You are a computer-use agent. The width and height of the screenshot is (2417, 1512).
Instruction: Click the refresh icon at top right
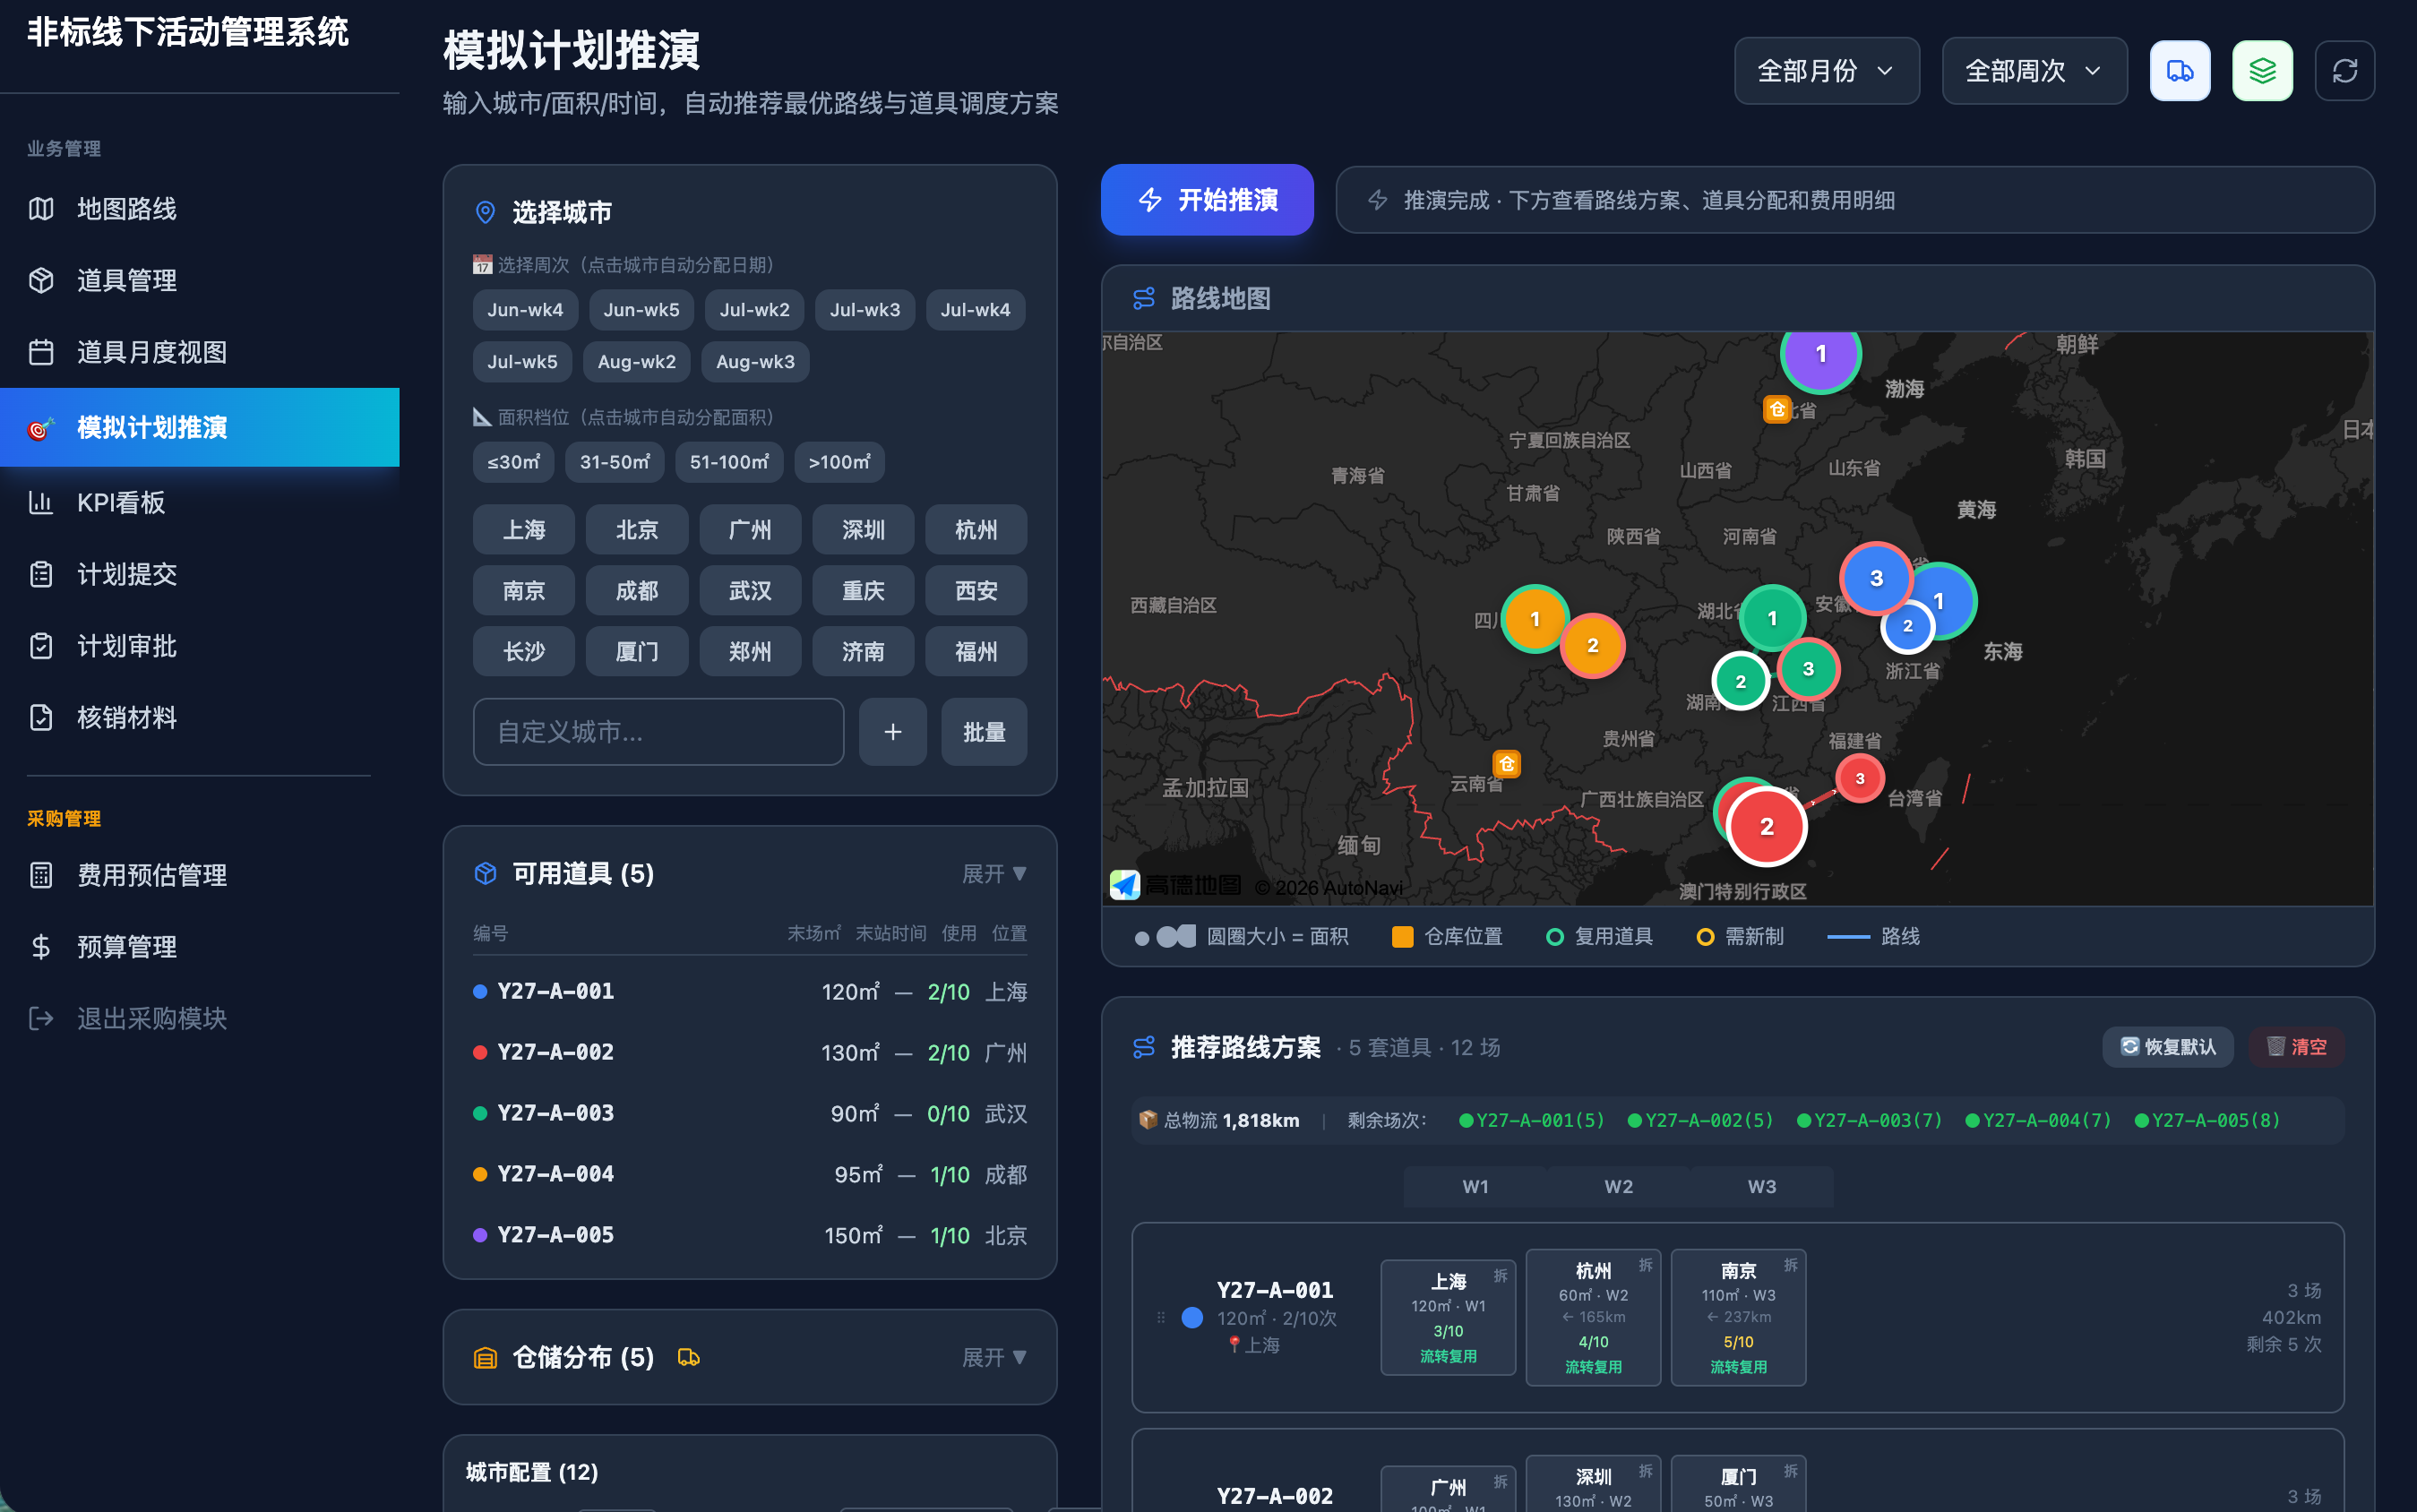pos(2344,71)
